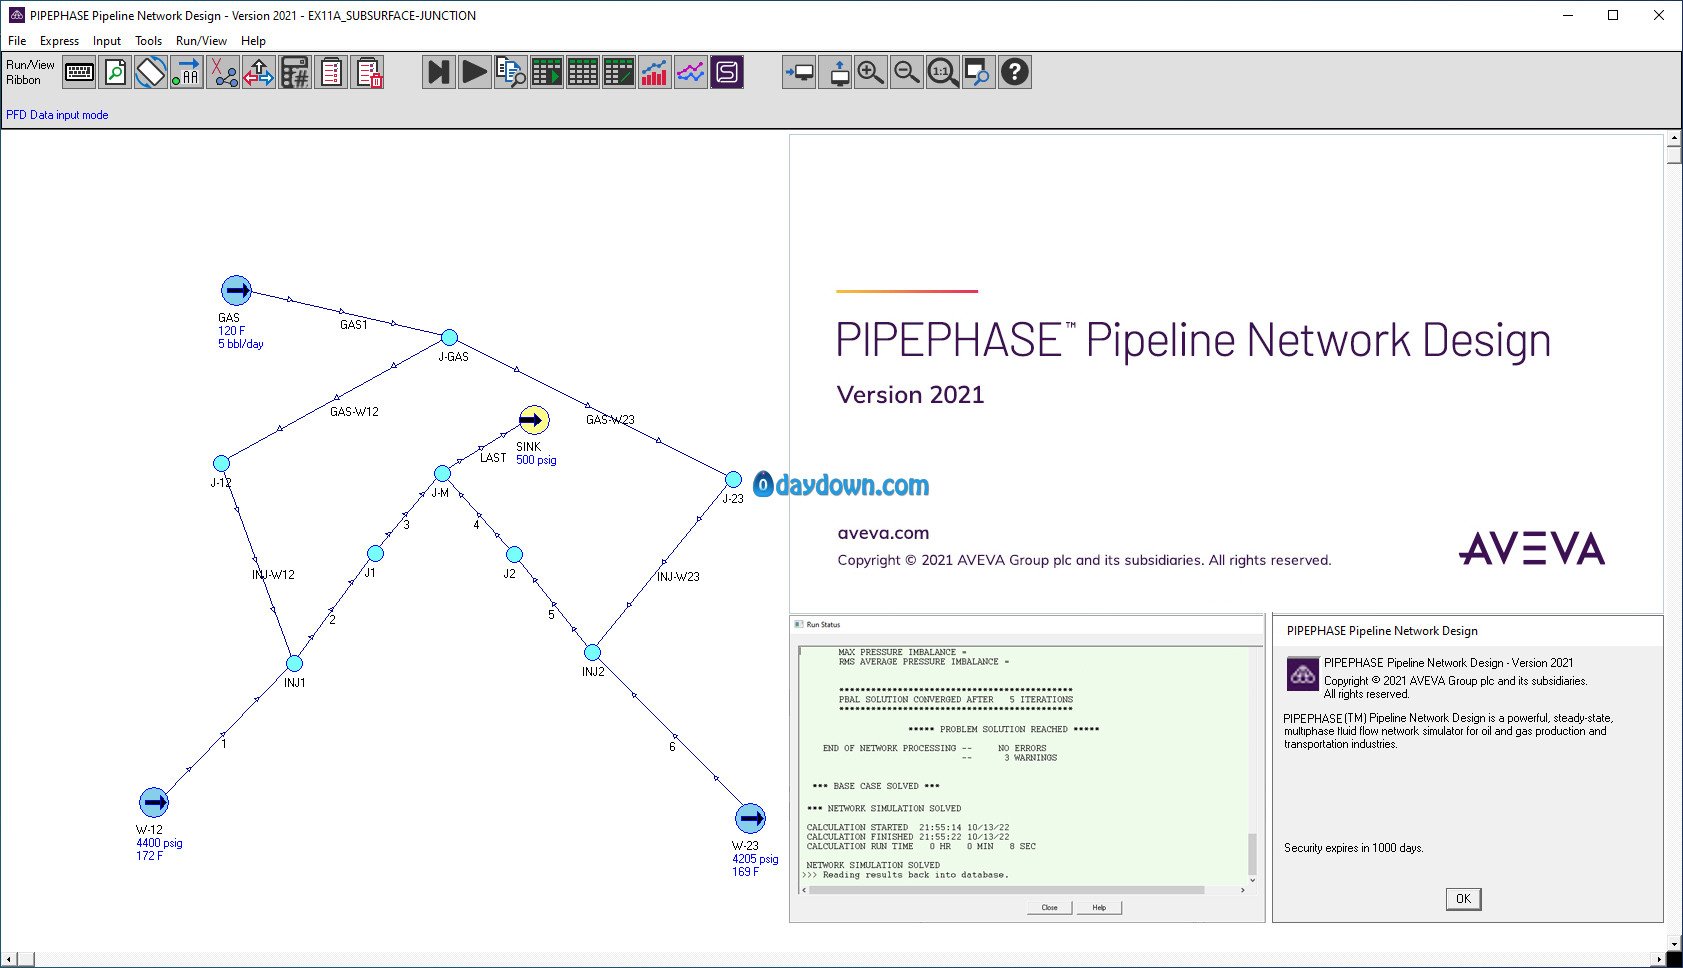
Task: Click the 4205 psig value under W-23
Action: [755, 859]
